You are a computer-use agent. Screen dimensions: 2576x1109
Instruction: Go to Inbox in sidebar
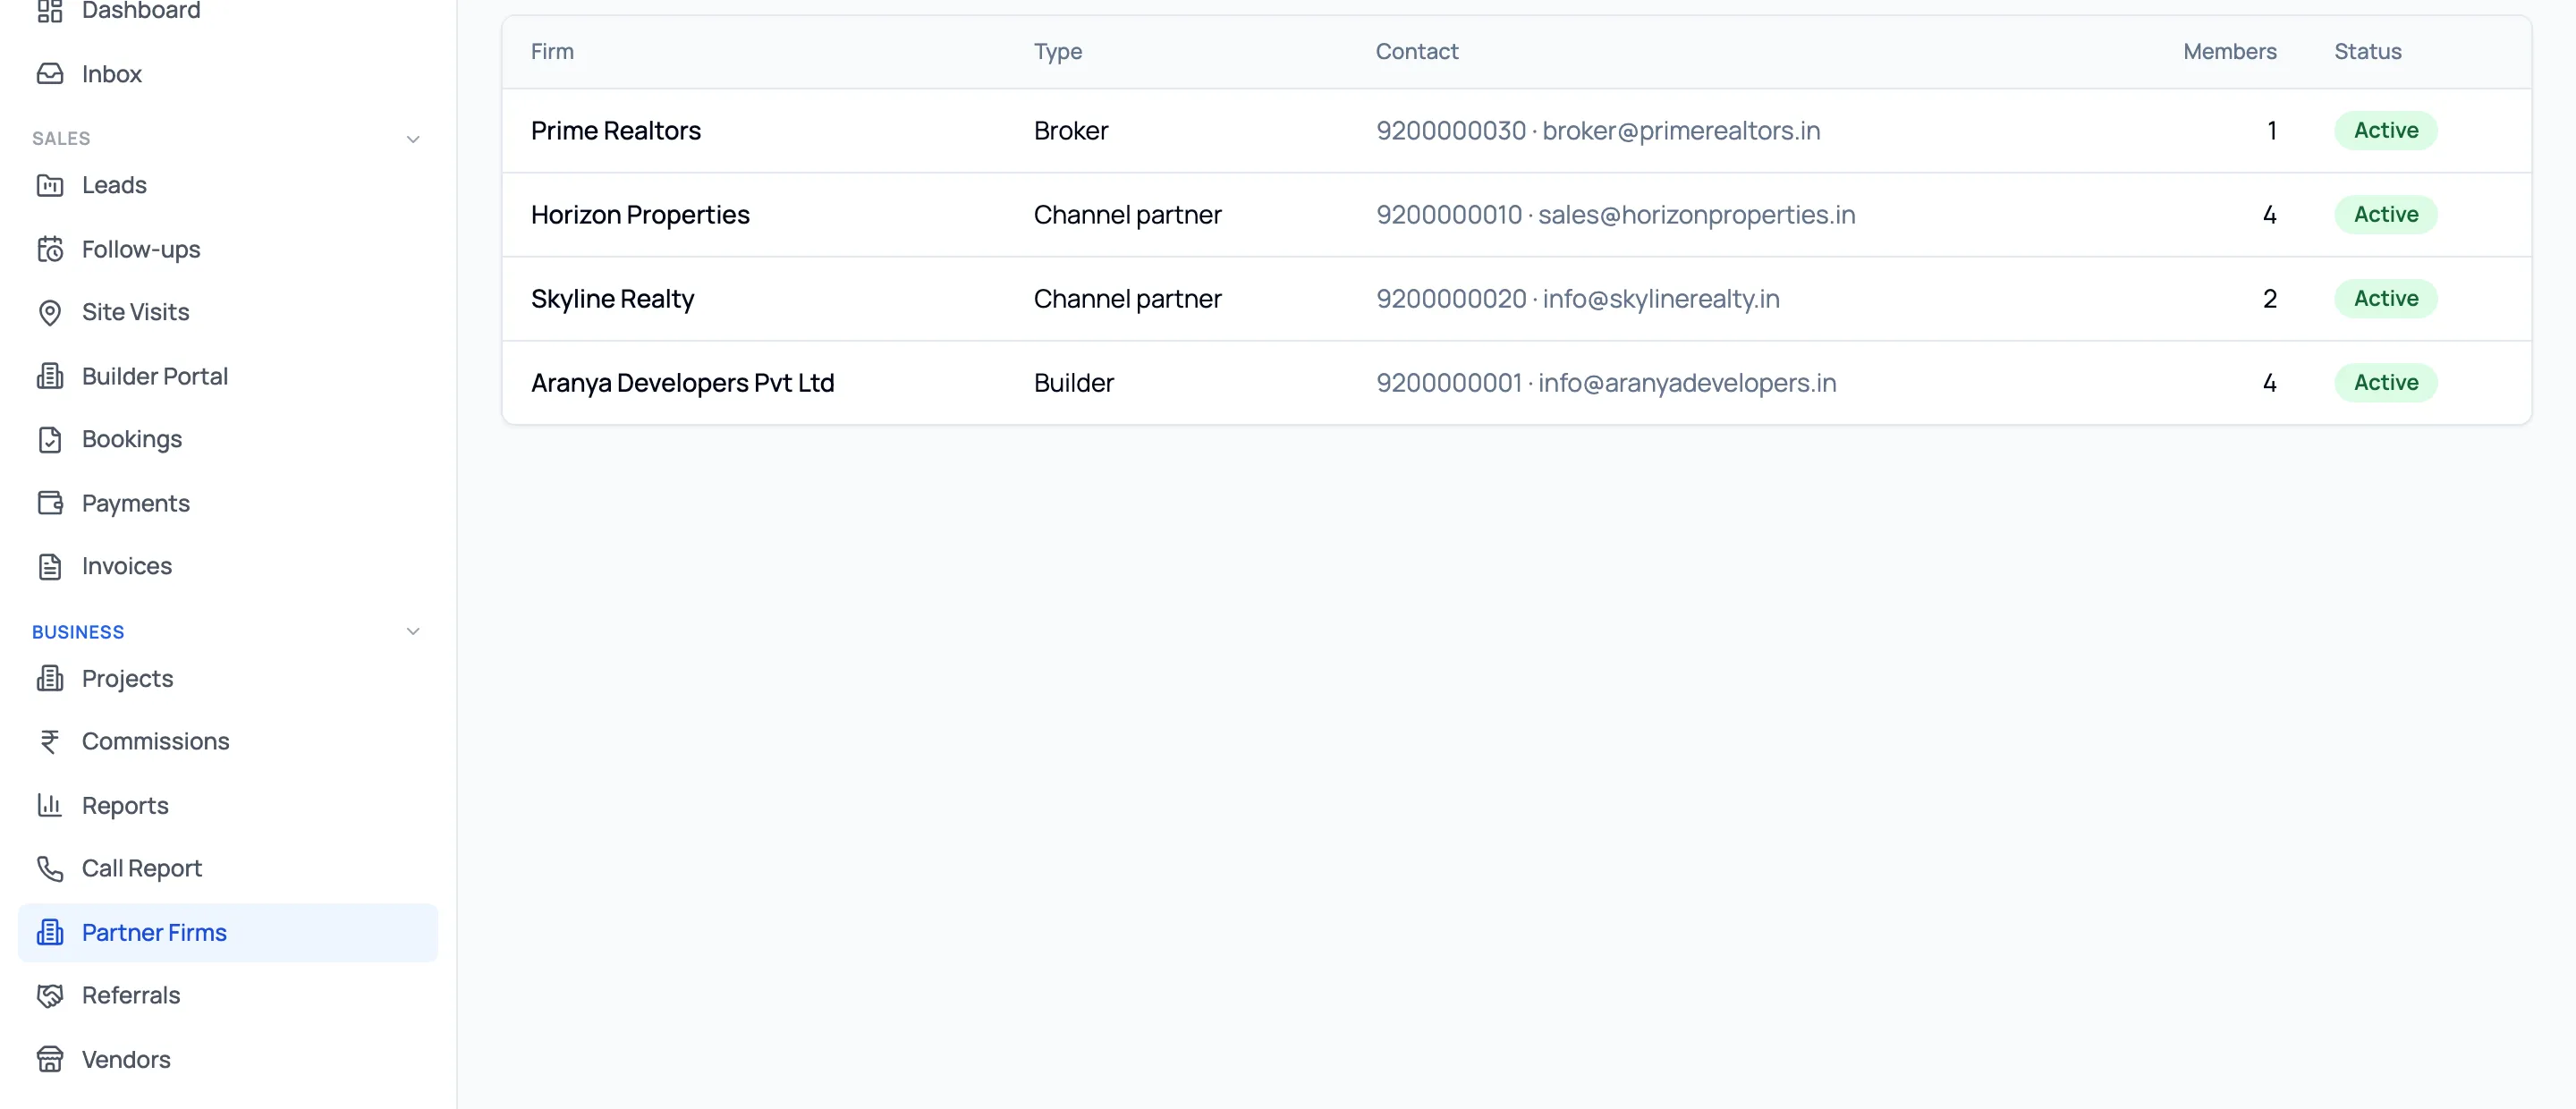coord(228,74)
